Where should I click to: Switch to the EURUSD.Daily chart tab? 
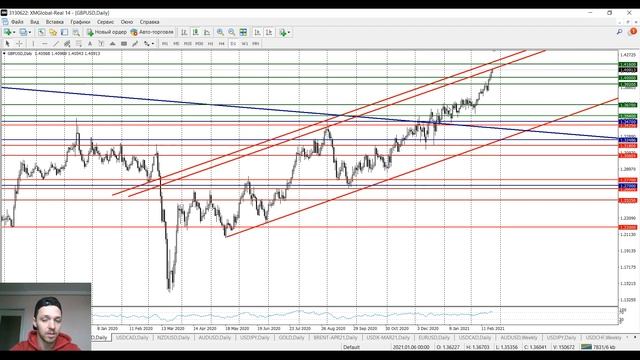click(434, 338)
